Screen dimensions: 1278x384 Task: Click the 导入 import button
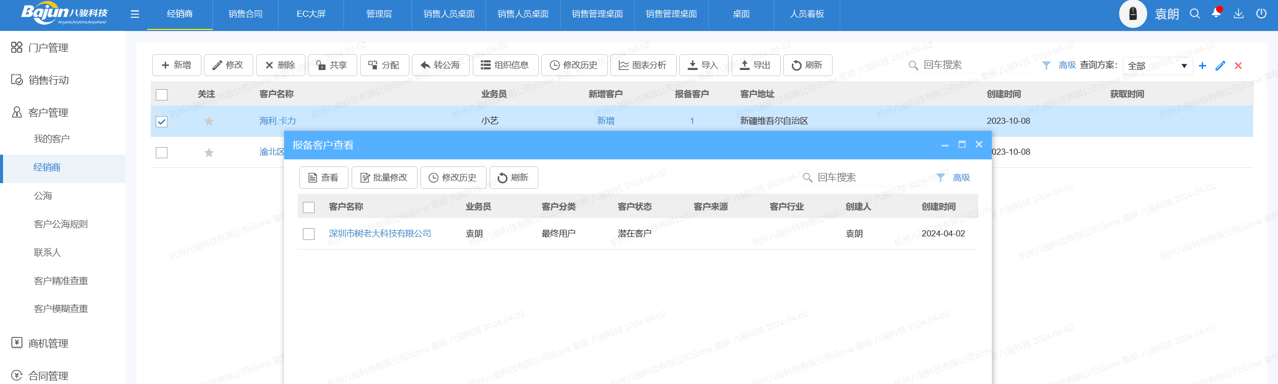point(704,65)
